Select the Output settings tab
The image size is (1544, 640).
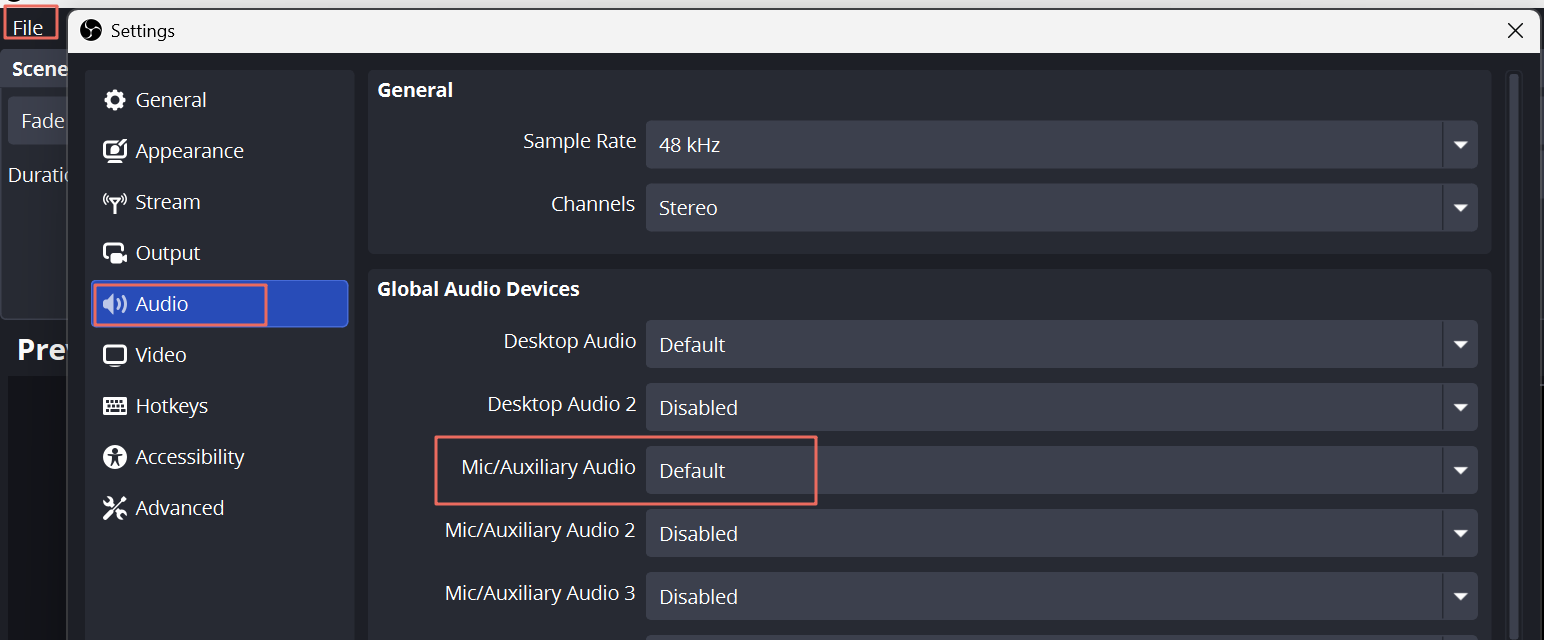click(220, 253)
